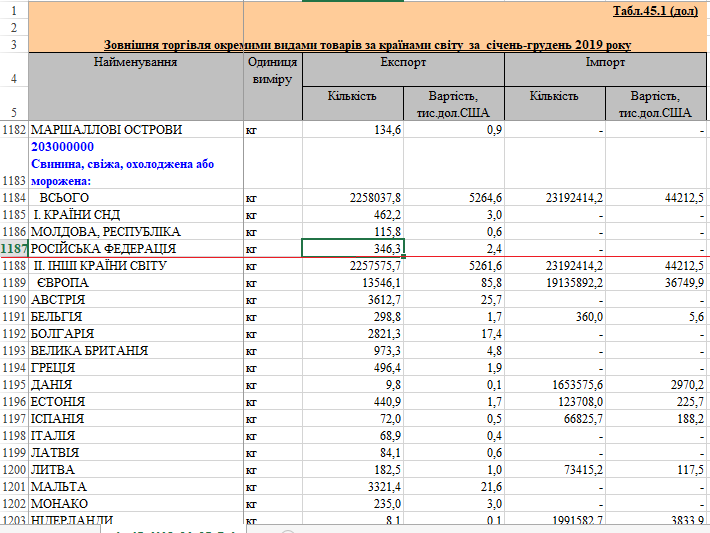Click import value 188,2 for ІСПАНІЯ

pyautogui.click(x=656, y=418)
